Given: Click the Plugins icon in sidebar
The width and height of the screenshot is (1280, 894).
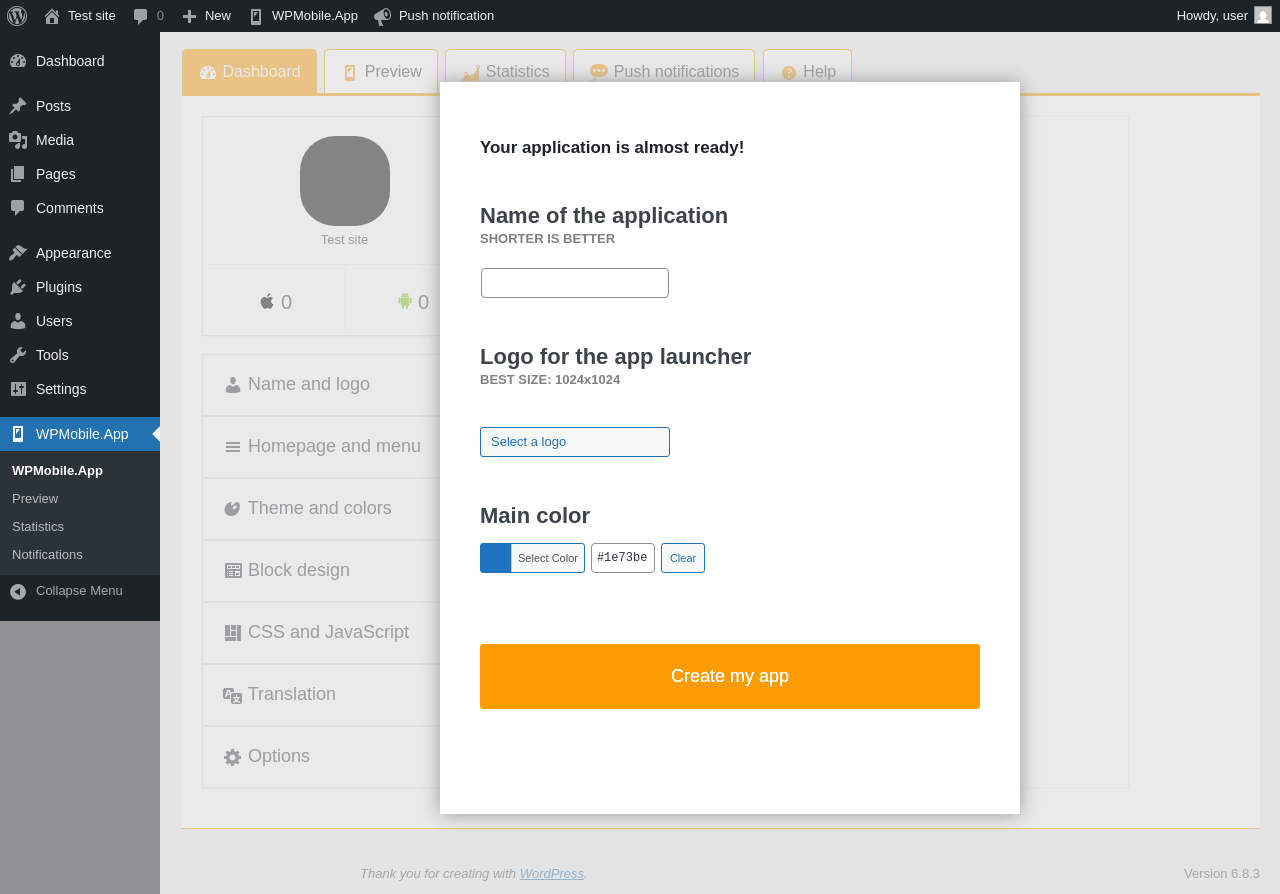Looking at the screenshot, I should tap(18, 287).
